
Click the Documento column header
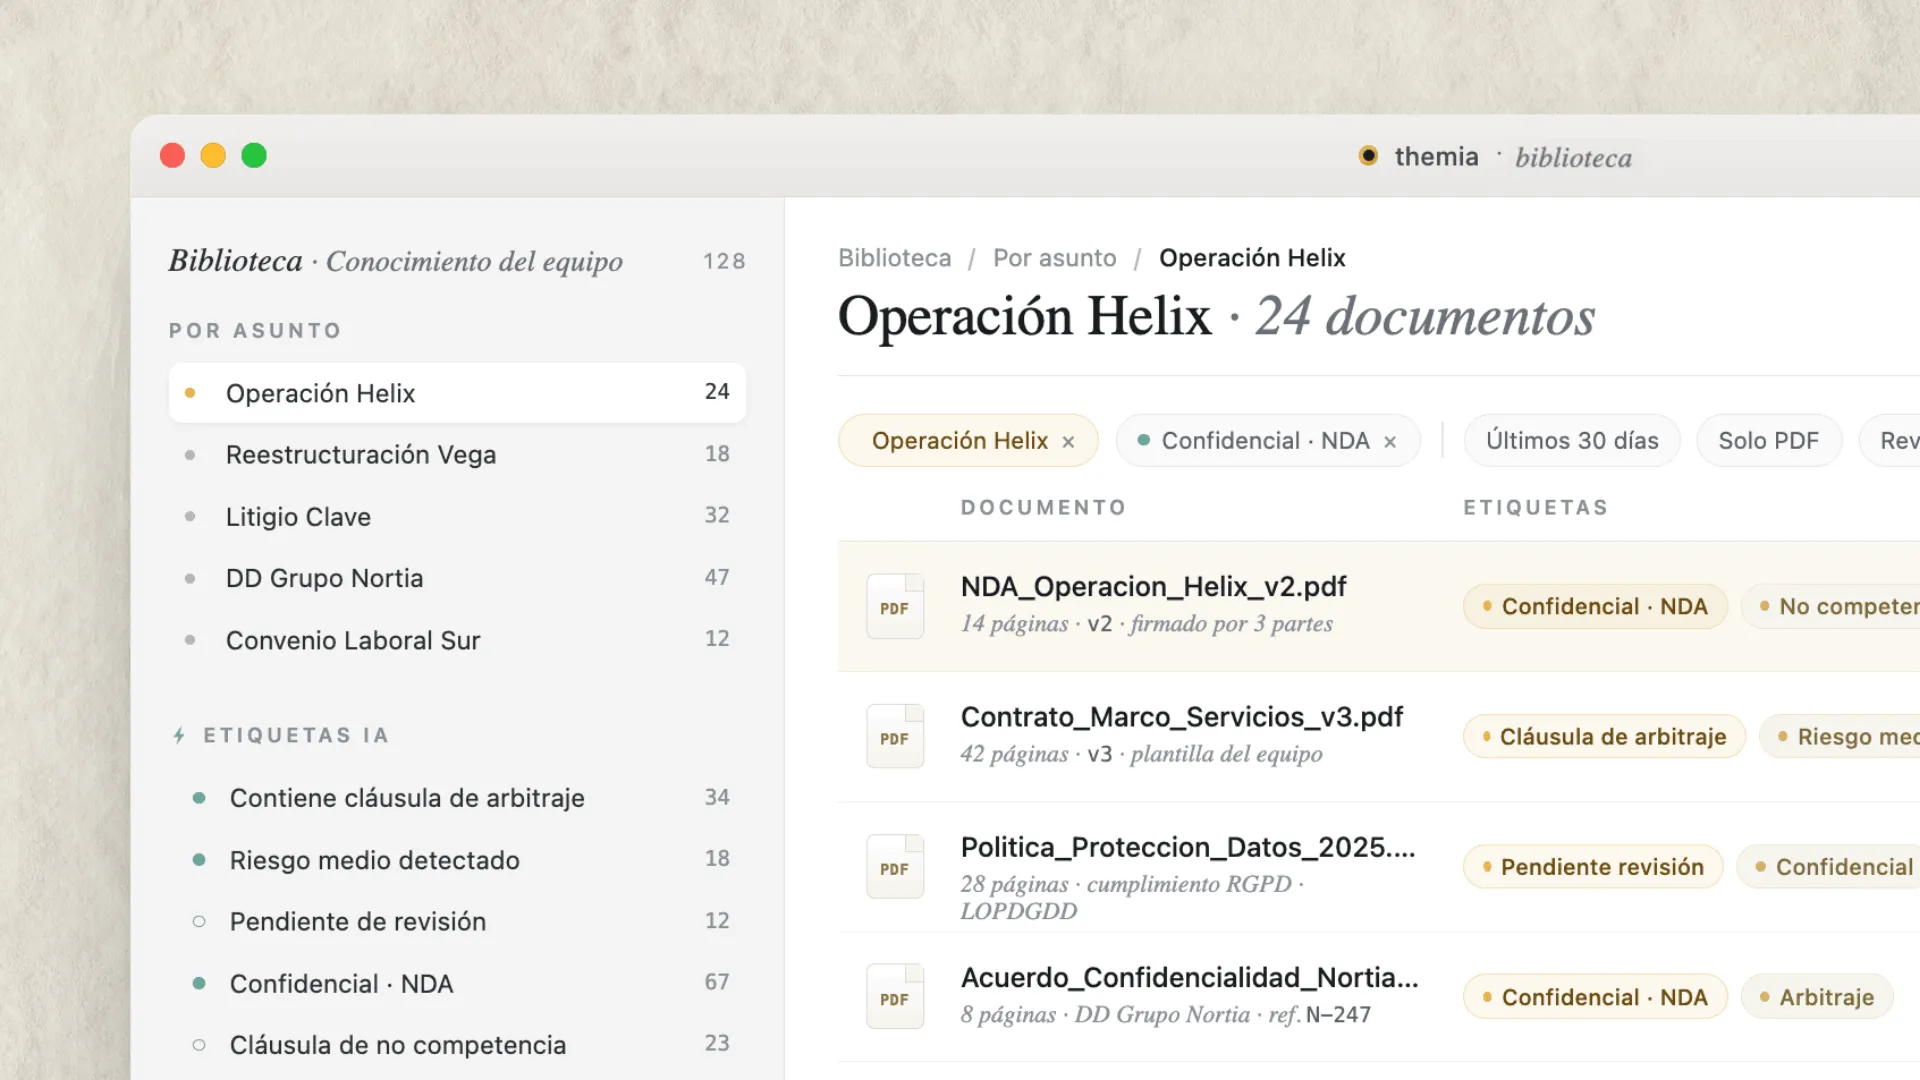click(1043, 508)
